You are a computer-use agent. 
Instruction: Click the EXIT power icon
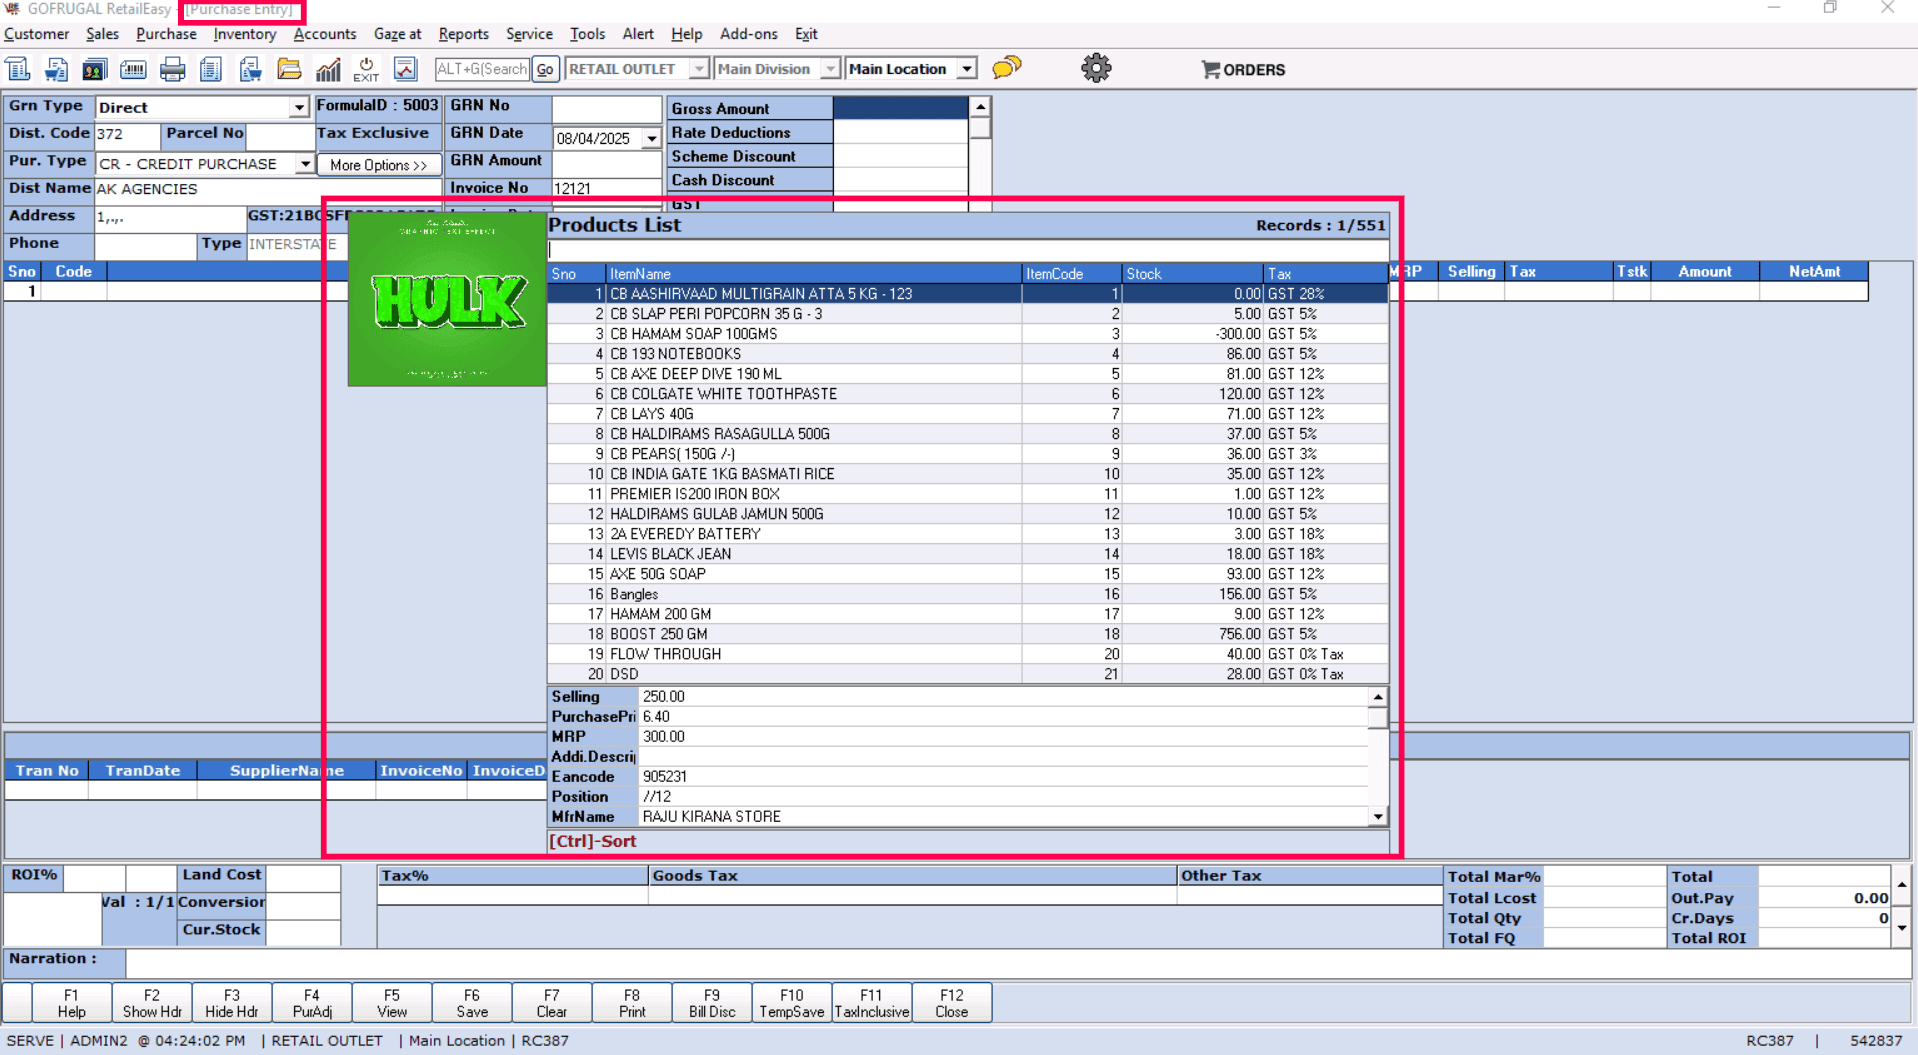(x=366, y=69)
